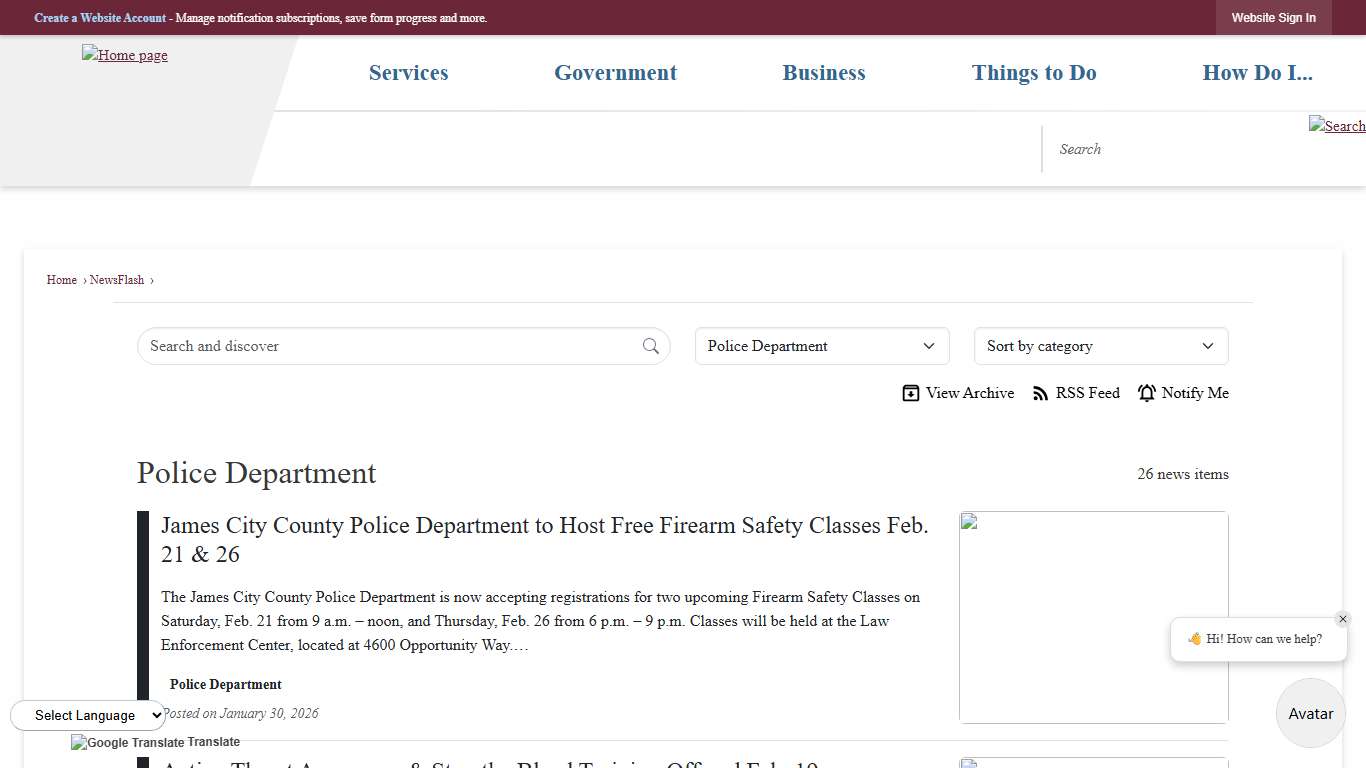Open the Government menu
1366x768 pixels.
click(615, 73)
